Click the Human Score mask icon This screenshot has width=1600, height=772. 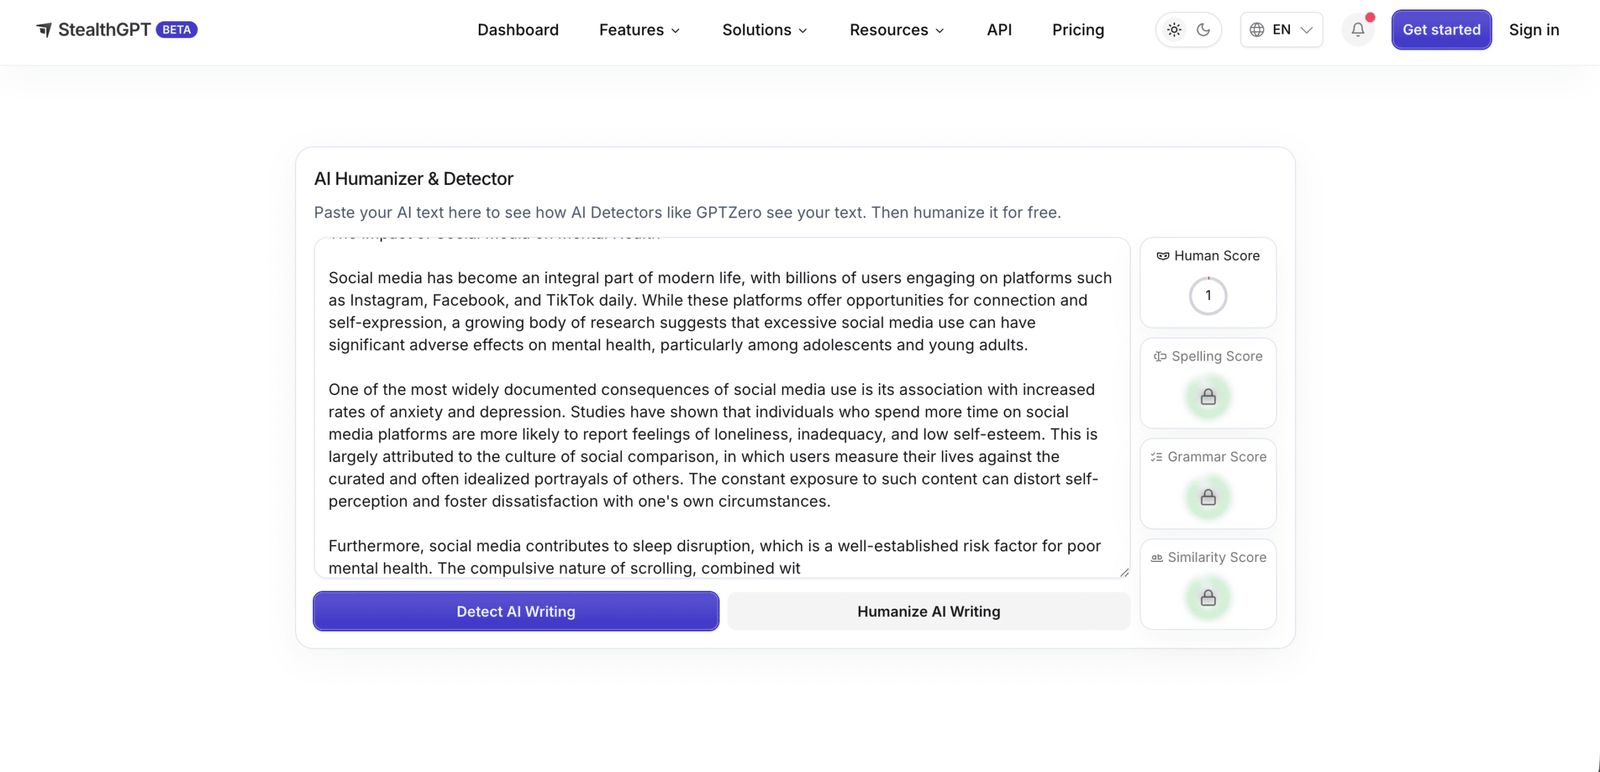pos(1162,256)
